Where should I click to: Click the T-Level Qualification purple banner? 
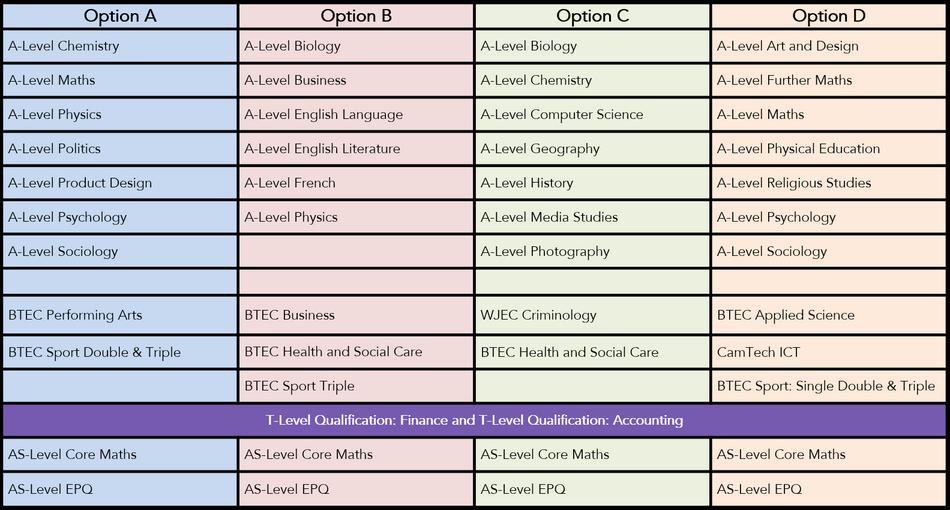[x=474, y=420]
